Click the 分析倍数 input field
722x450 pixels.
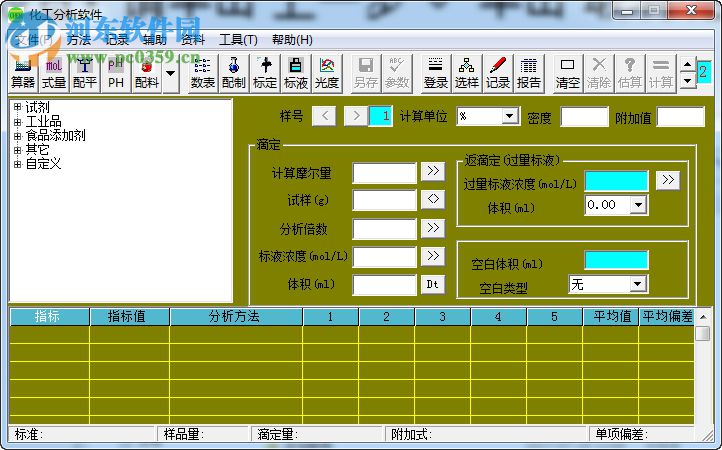pyautogui.click(x=384, y=229)
